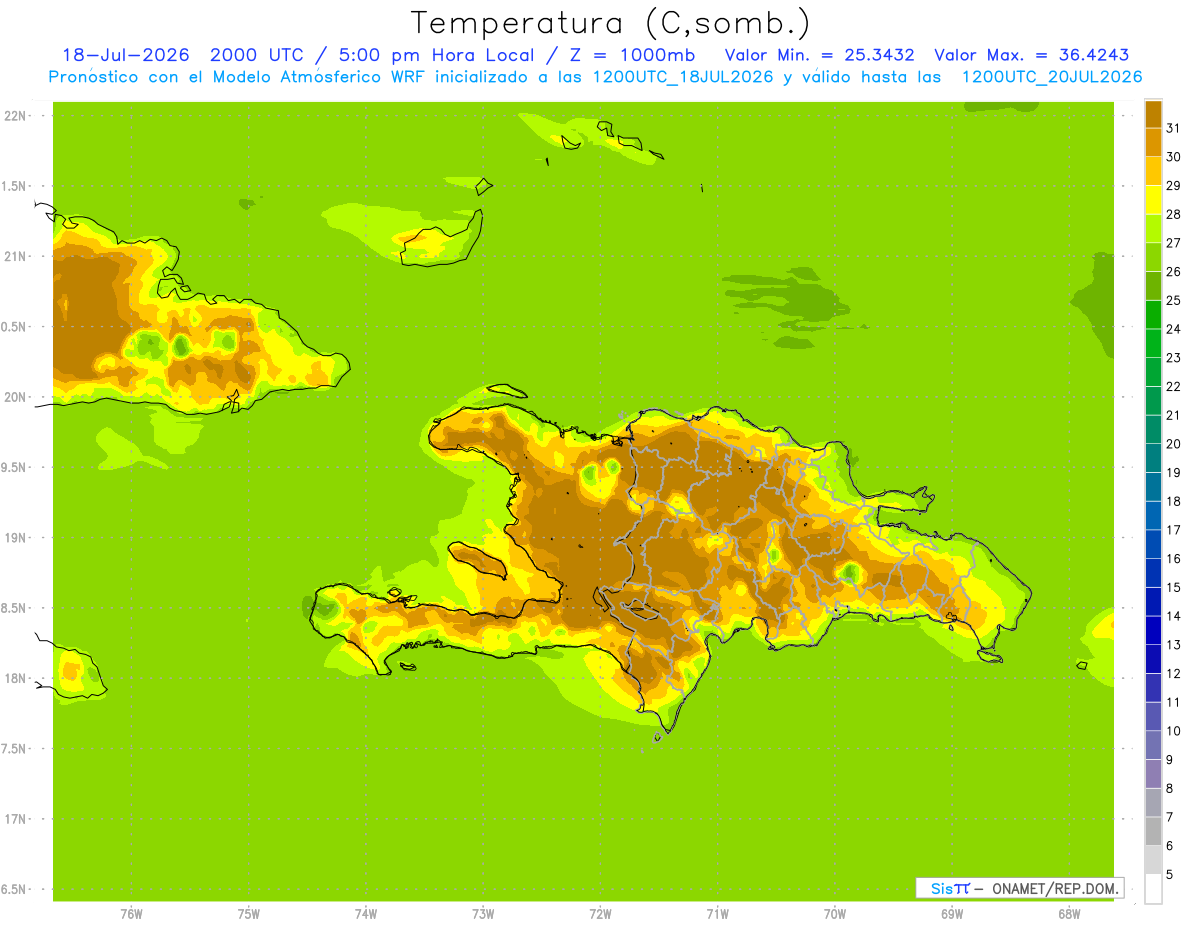This screenshot has width=1200, height=927.
Task: Click the colorbar value label 26
Action: tap(1173, 271)
